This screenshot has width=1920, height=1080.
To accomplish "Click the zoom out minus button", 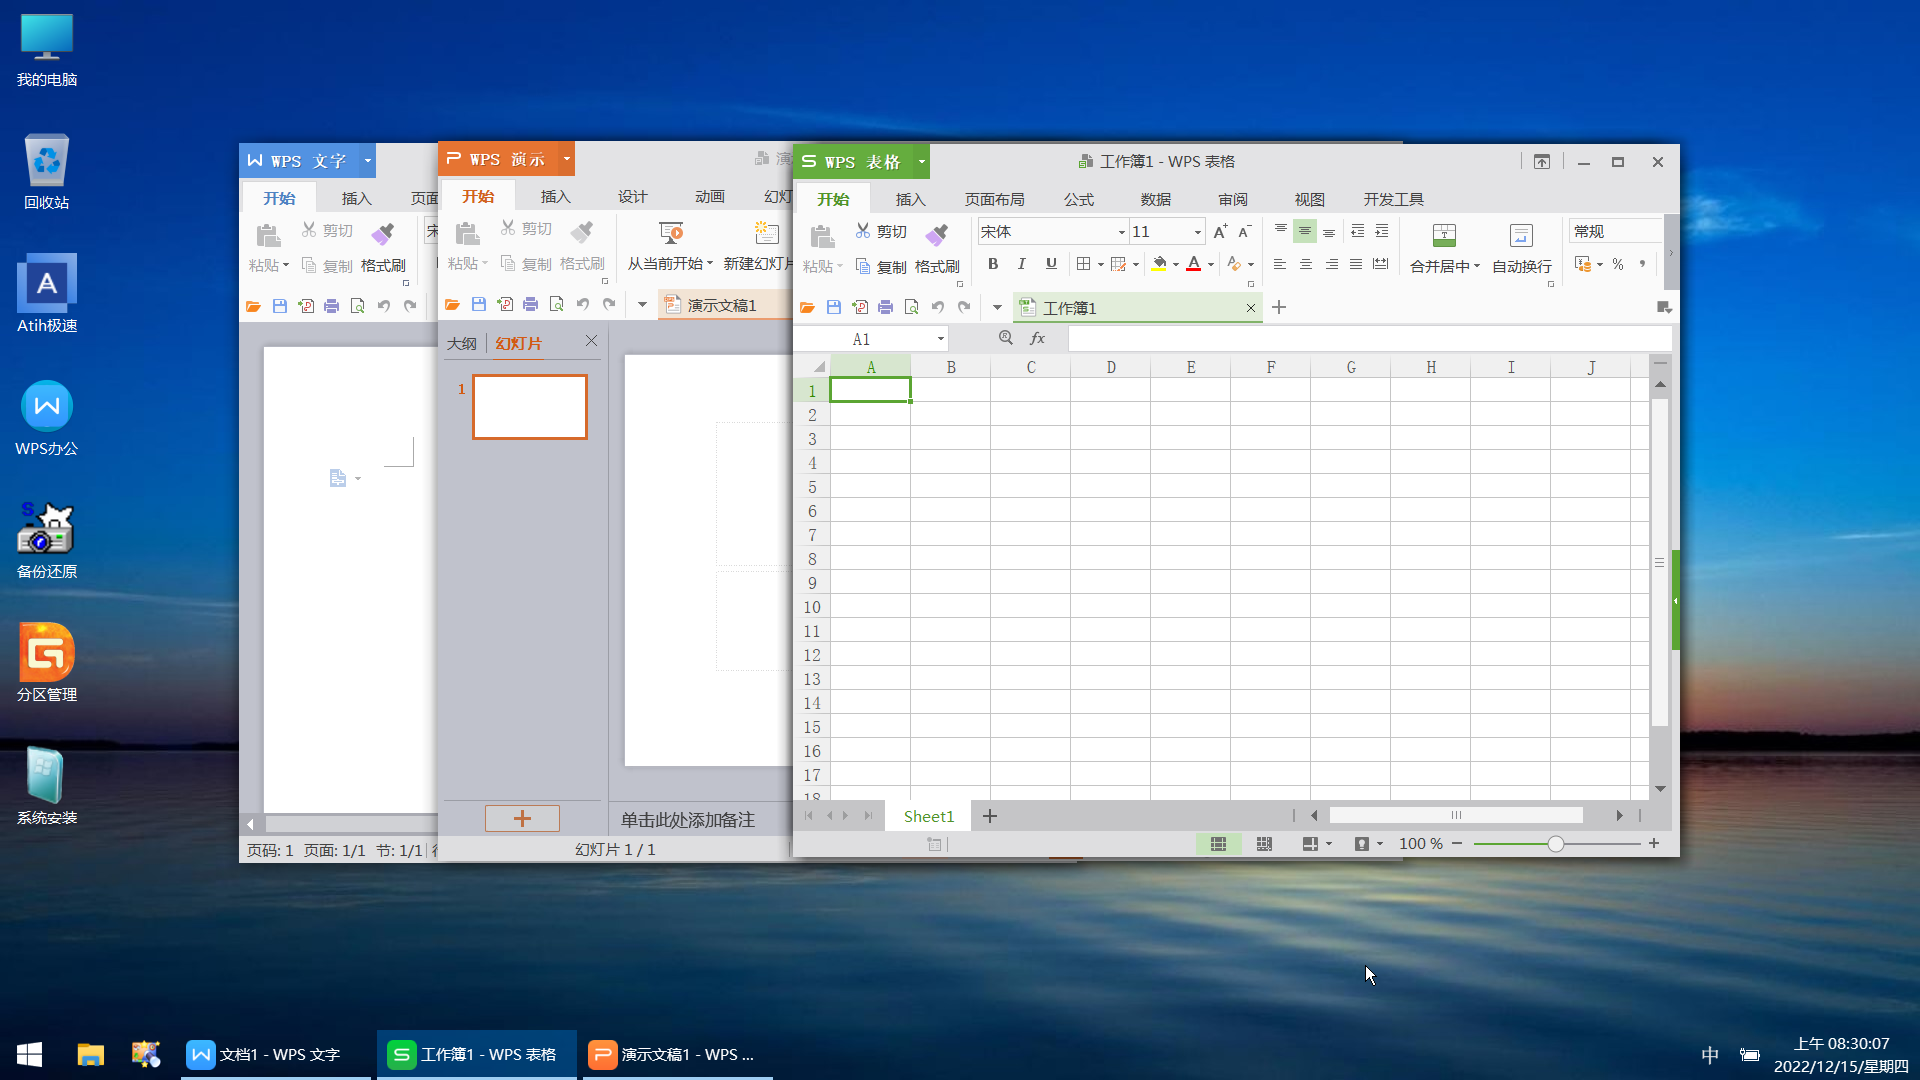I will pos(1457,844).
